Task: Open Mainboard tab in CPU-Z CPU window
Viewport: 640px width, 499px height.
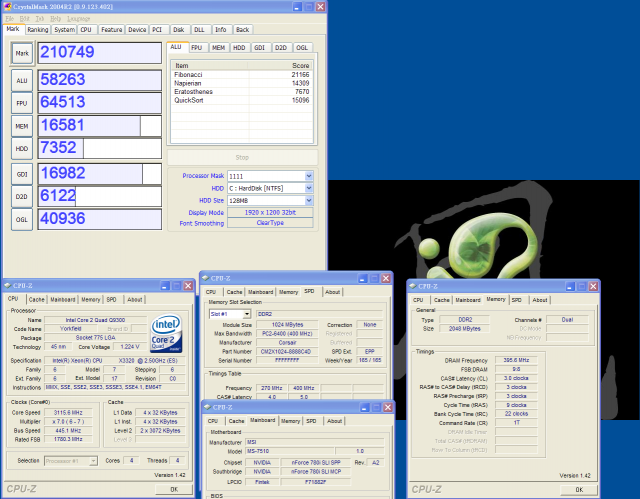Action: (63, 299)
